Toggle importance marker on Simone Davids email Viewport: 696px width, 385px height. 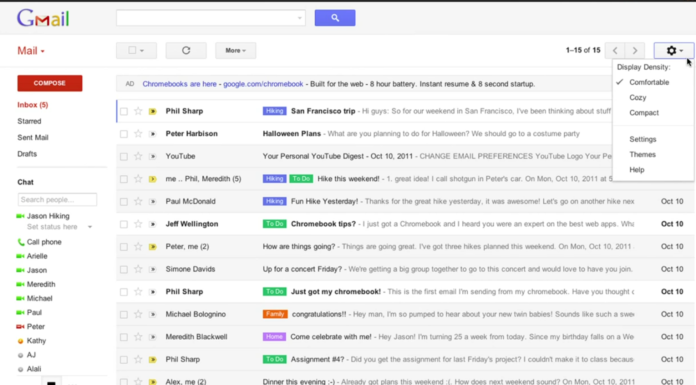pyautogui.click(x=153, y=269)
